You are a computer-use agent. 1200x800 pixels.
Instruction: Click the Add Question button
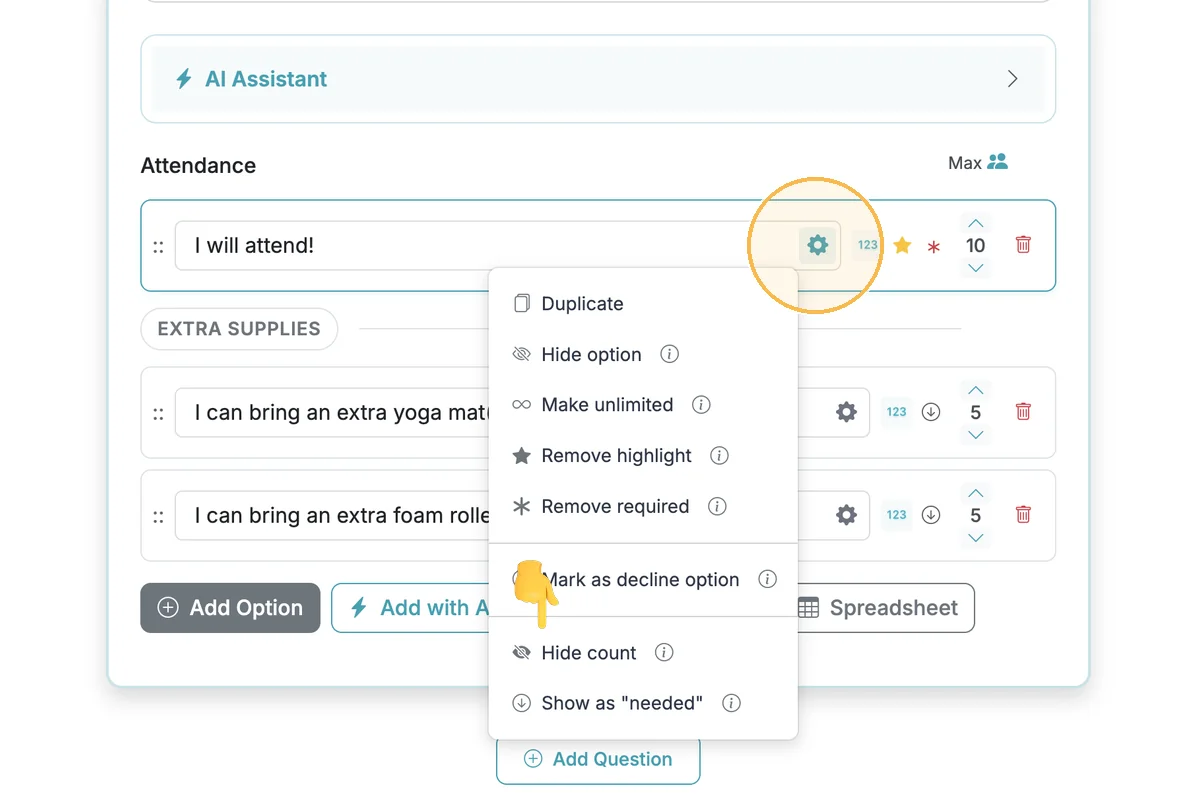[x=598, y=759]
